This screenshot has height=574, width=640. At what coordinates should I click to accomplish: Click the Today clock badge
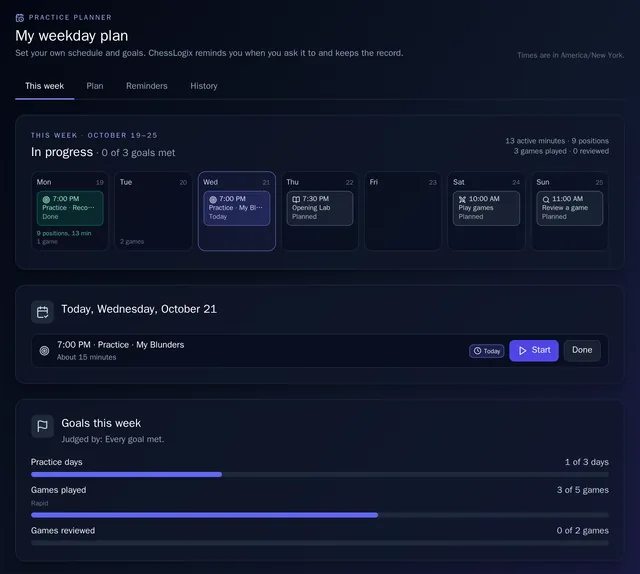click(x=487, y=351)
